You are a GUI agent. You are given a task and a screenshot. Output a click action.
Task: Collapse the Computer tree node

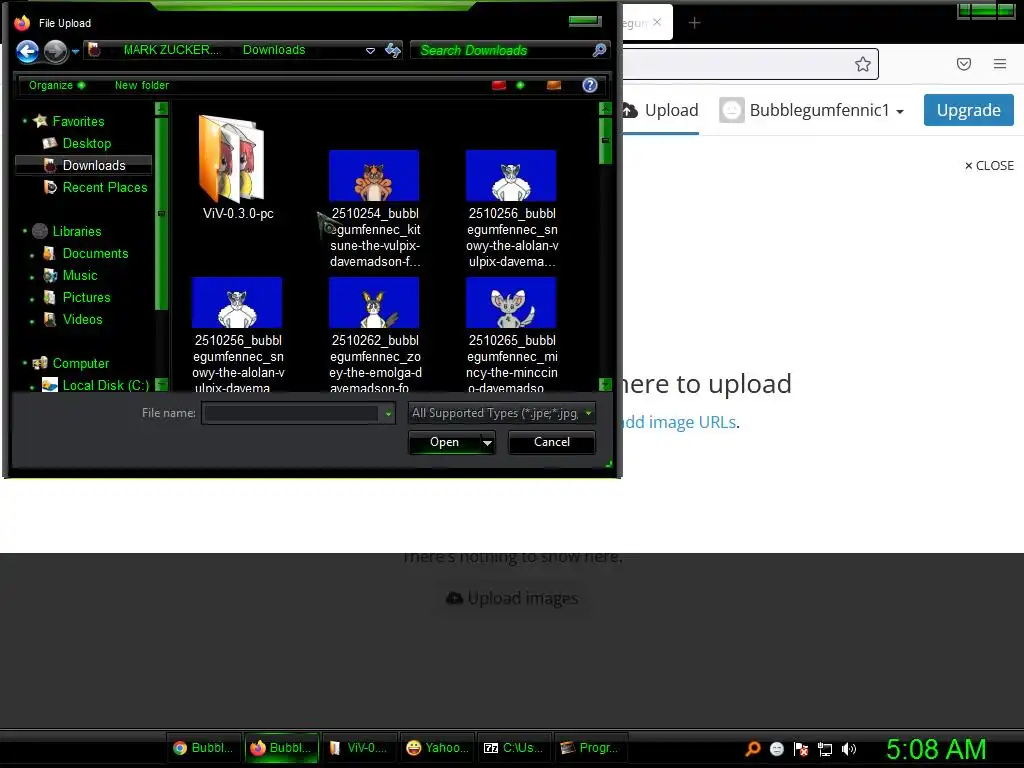pyautogui.click(x=25, y=362)
